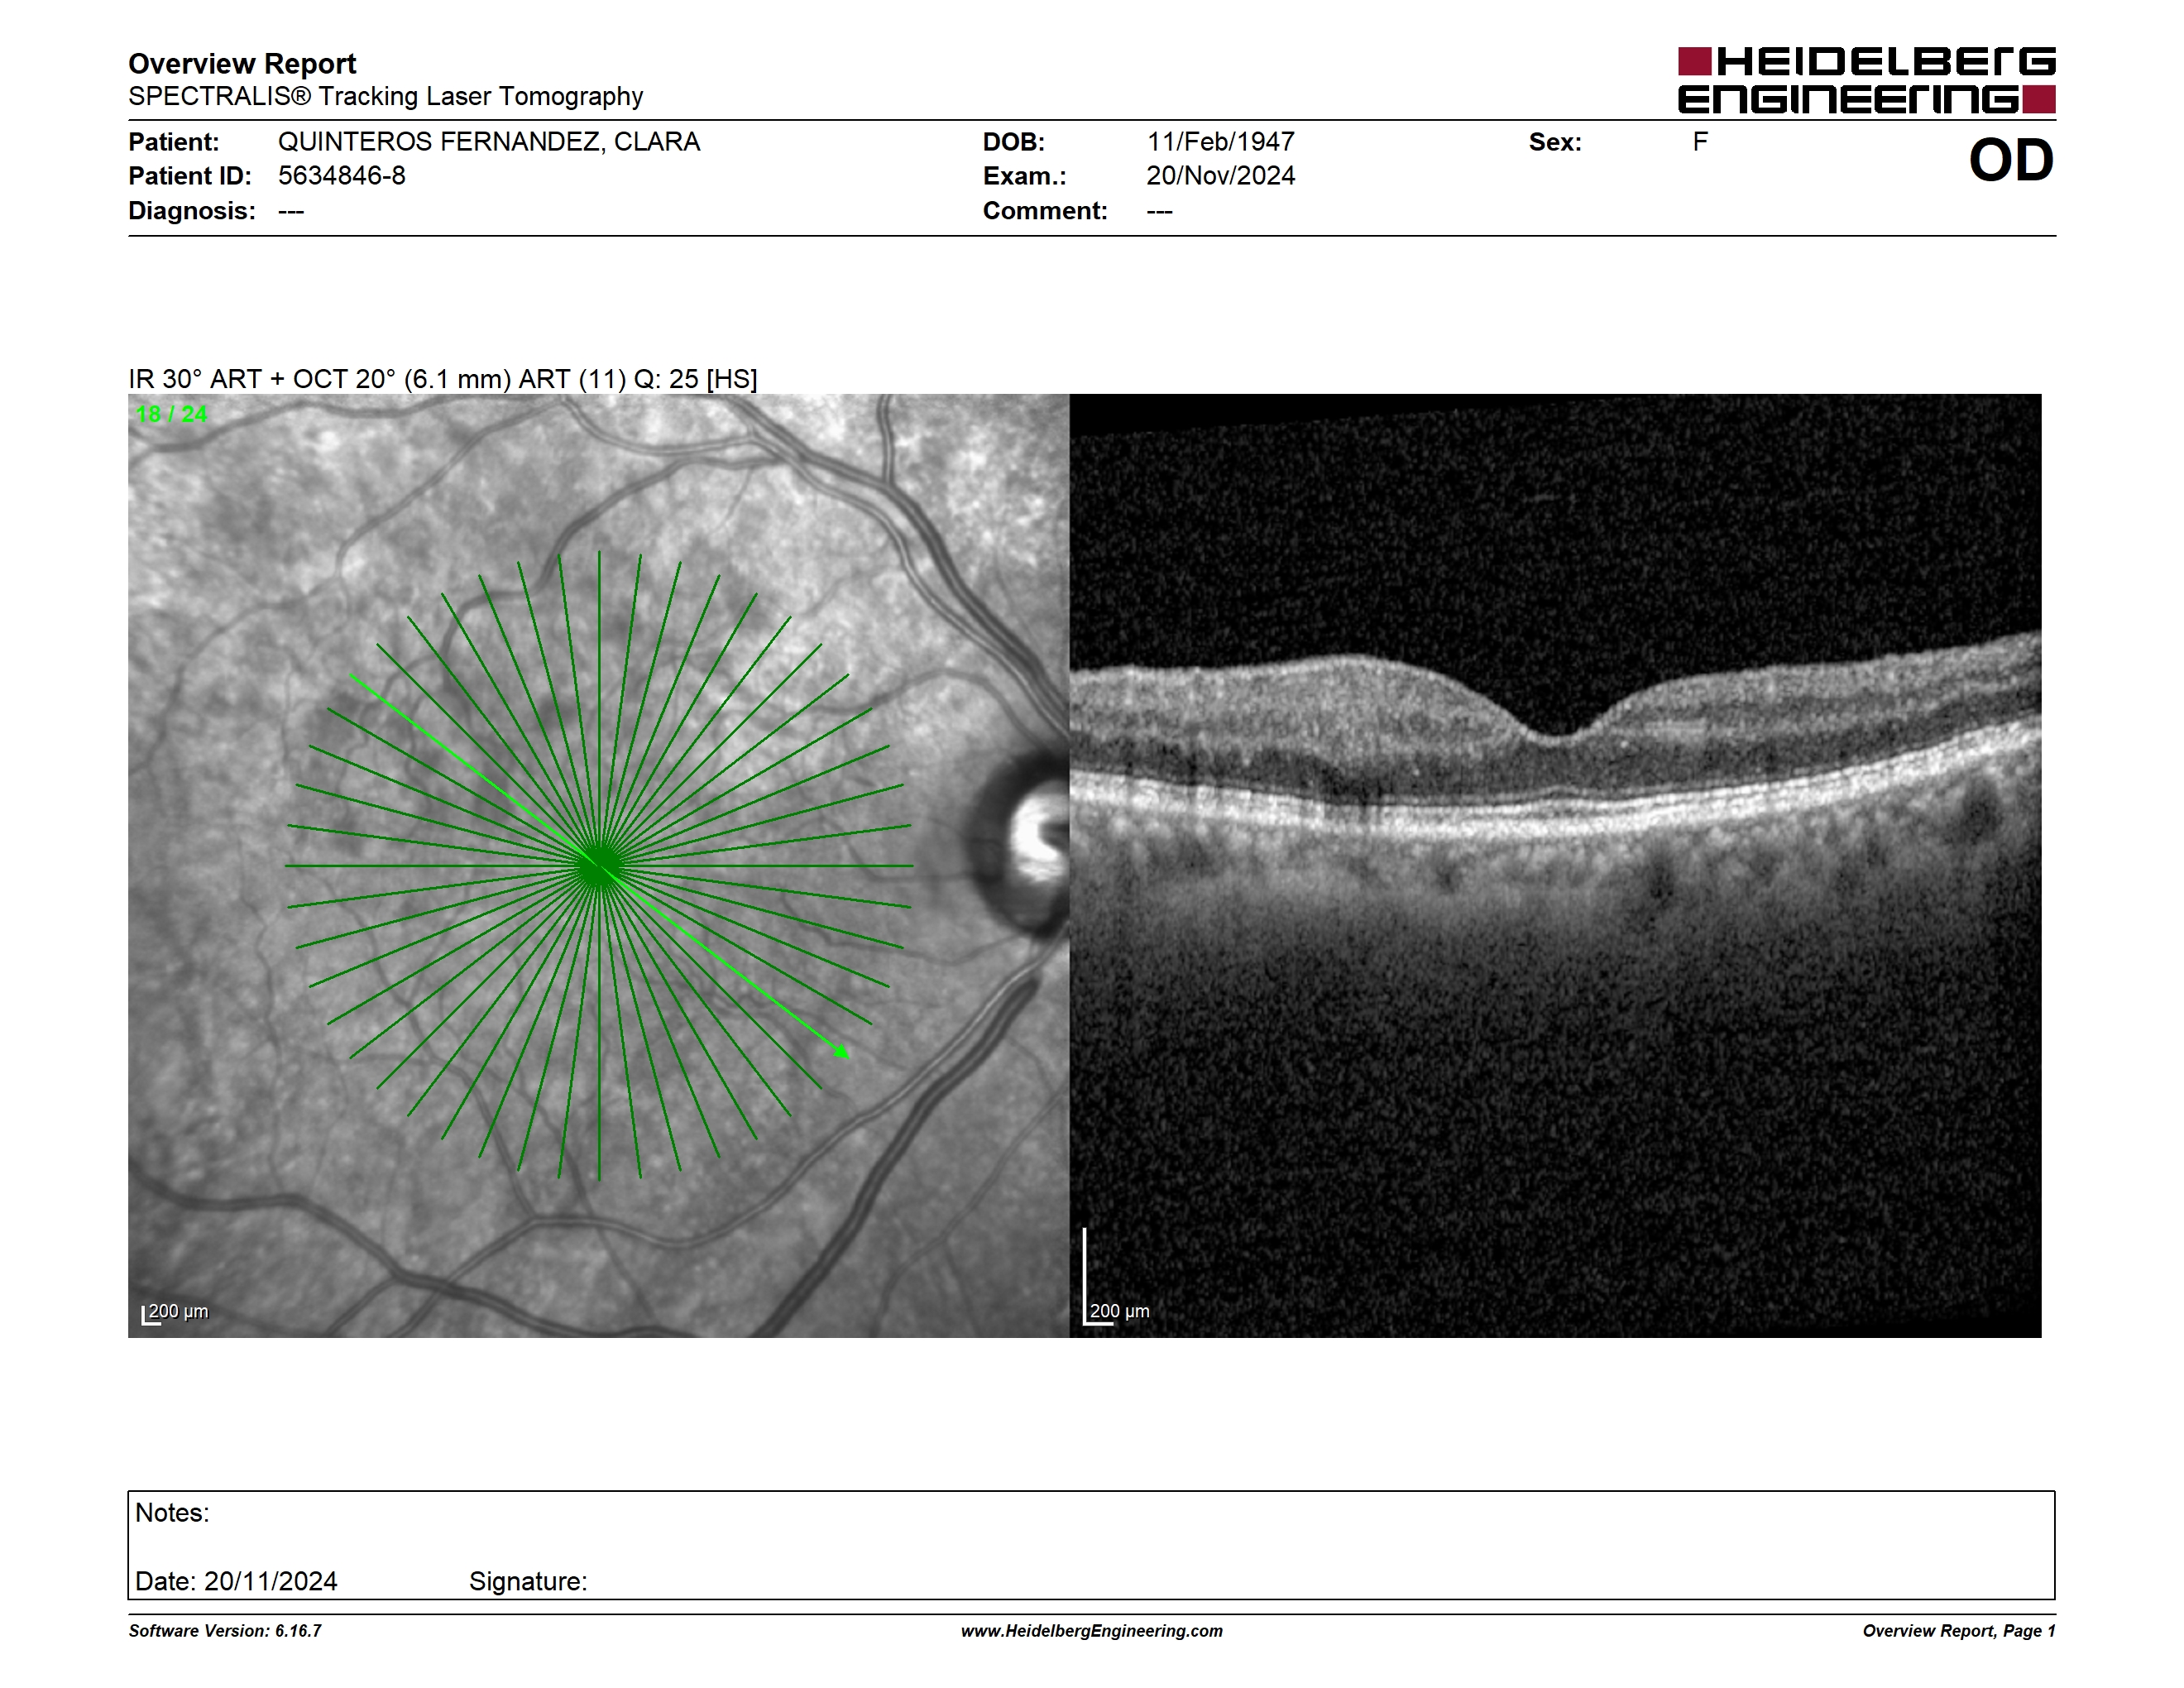2184x1688 pixels.
Task: Select patient name 'QUINTEROS FERNANDEZ, CLARA'
Action: click(x=489, y=142)
